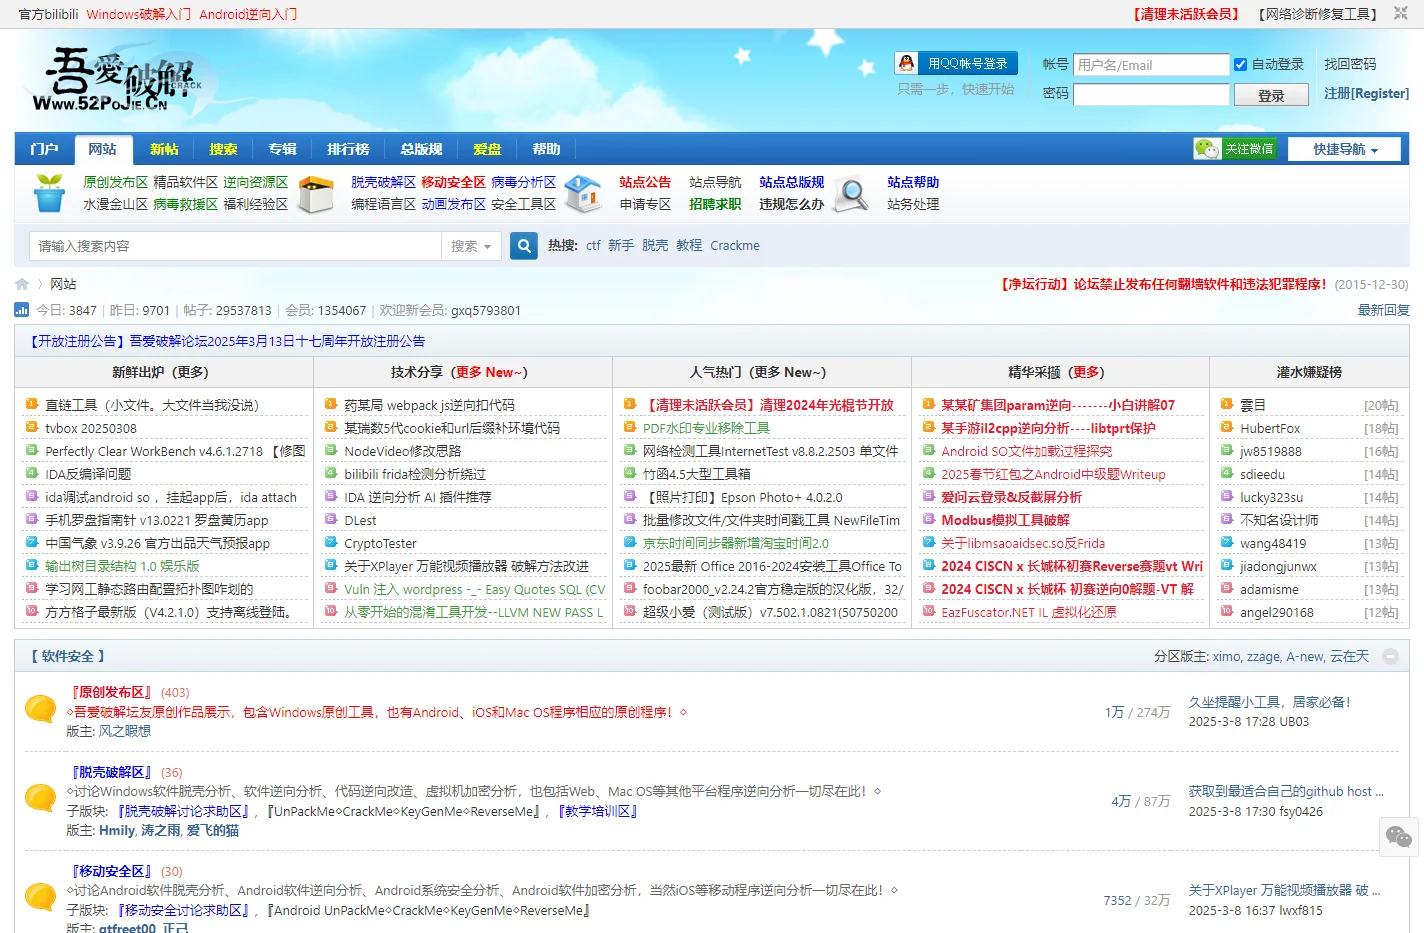The image size is (1424, 933).
Task: Click the house notice board icon
Action: click(583, 193)
